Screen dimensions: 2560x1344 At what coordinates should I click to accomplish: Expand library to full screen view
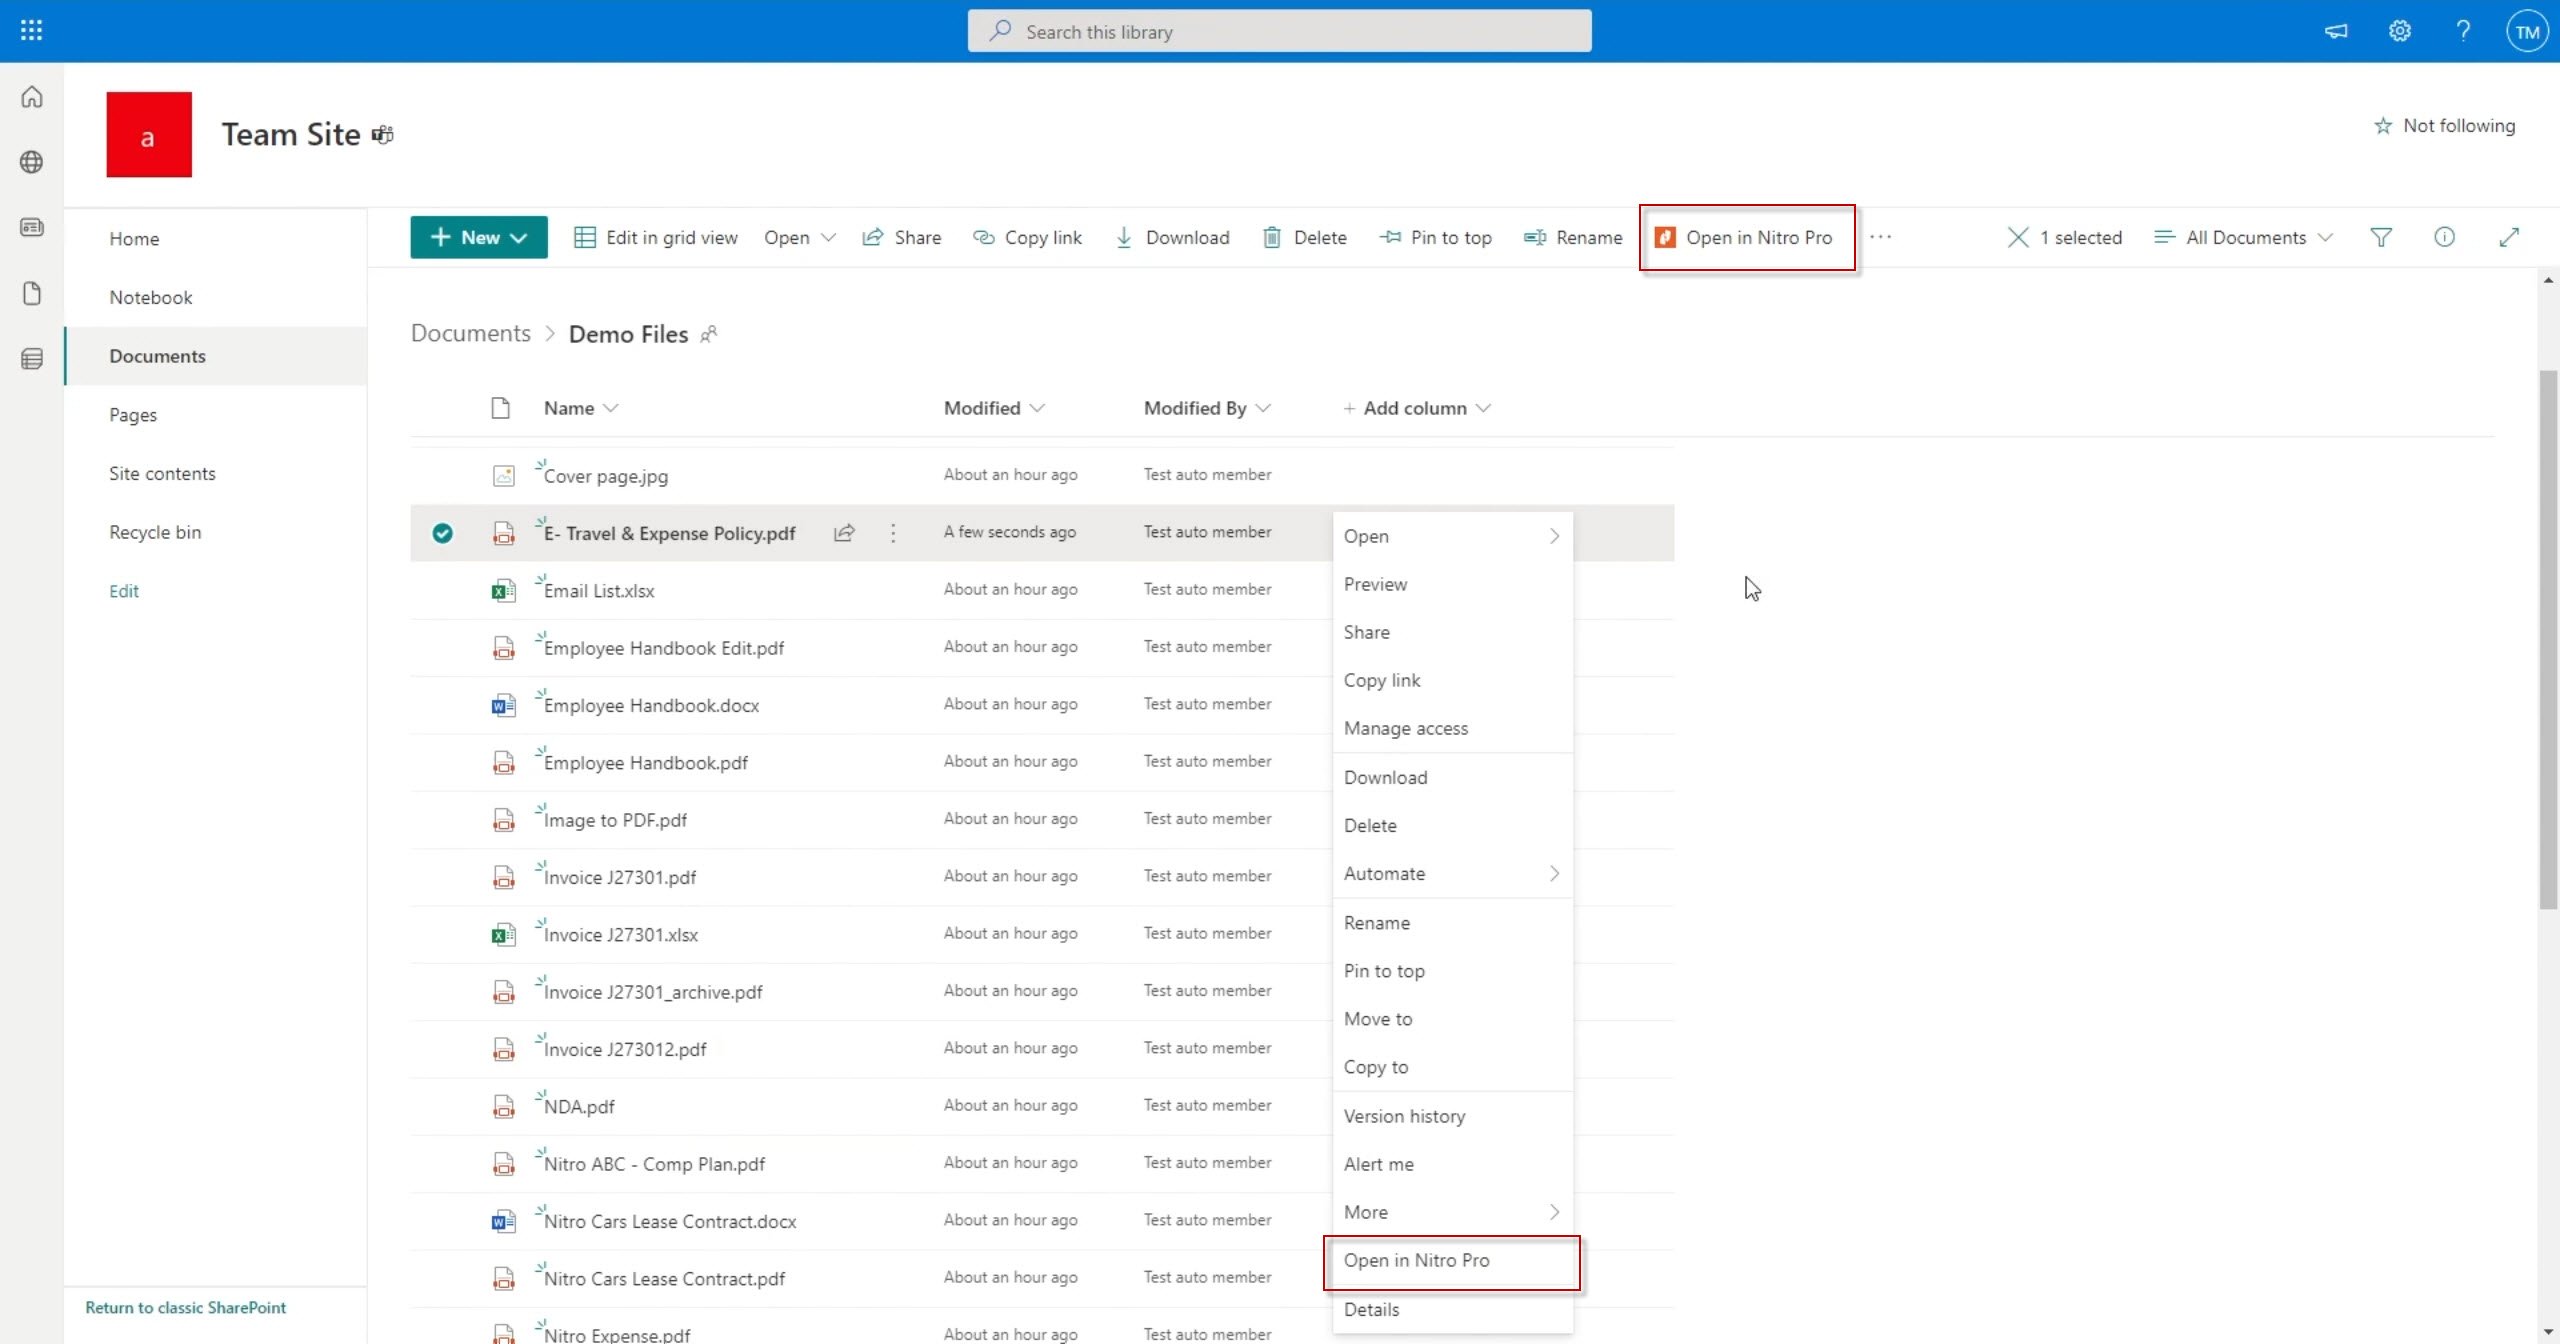[x=2510, y=237]
